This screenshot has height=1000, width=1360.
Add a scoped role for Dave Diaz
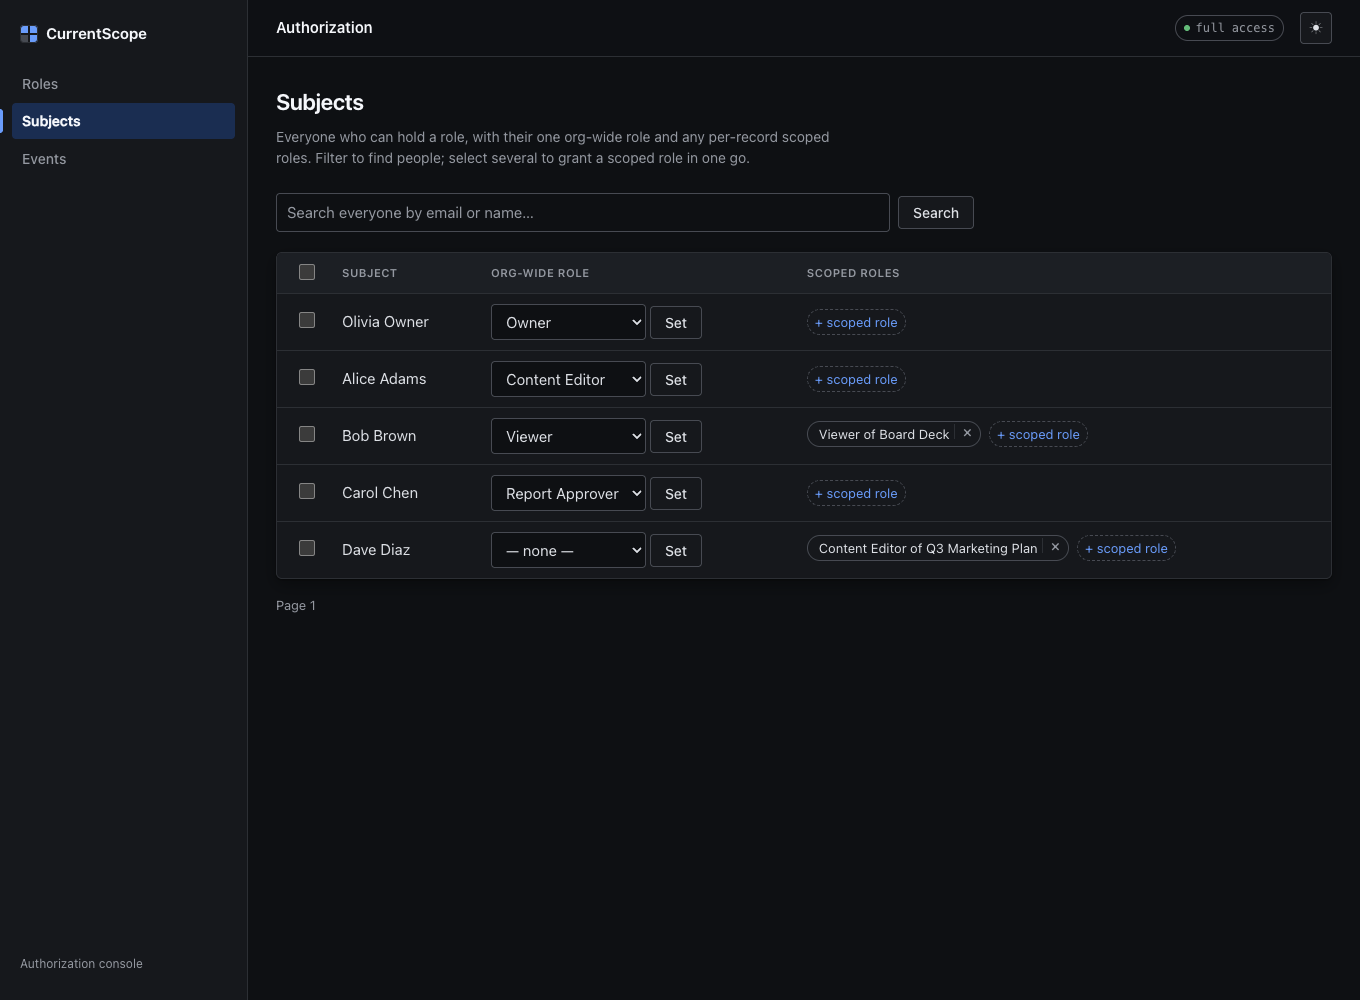pyautogui.click(x=1126, y=548)
